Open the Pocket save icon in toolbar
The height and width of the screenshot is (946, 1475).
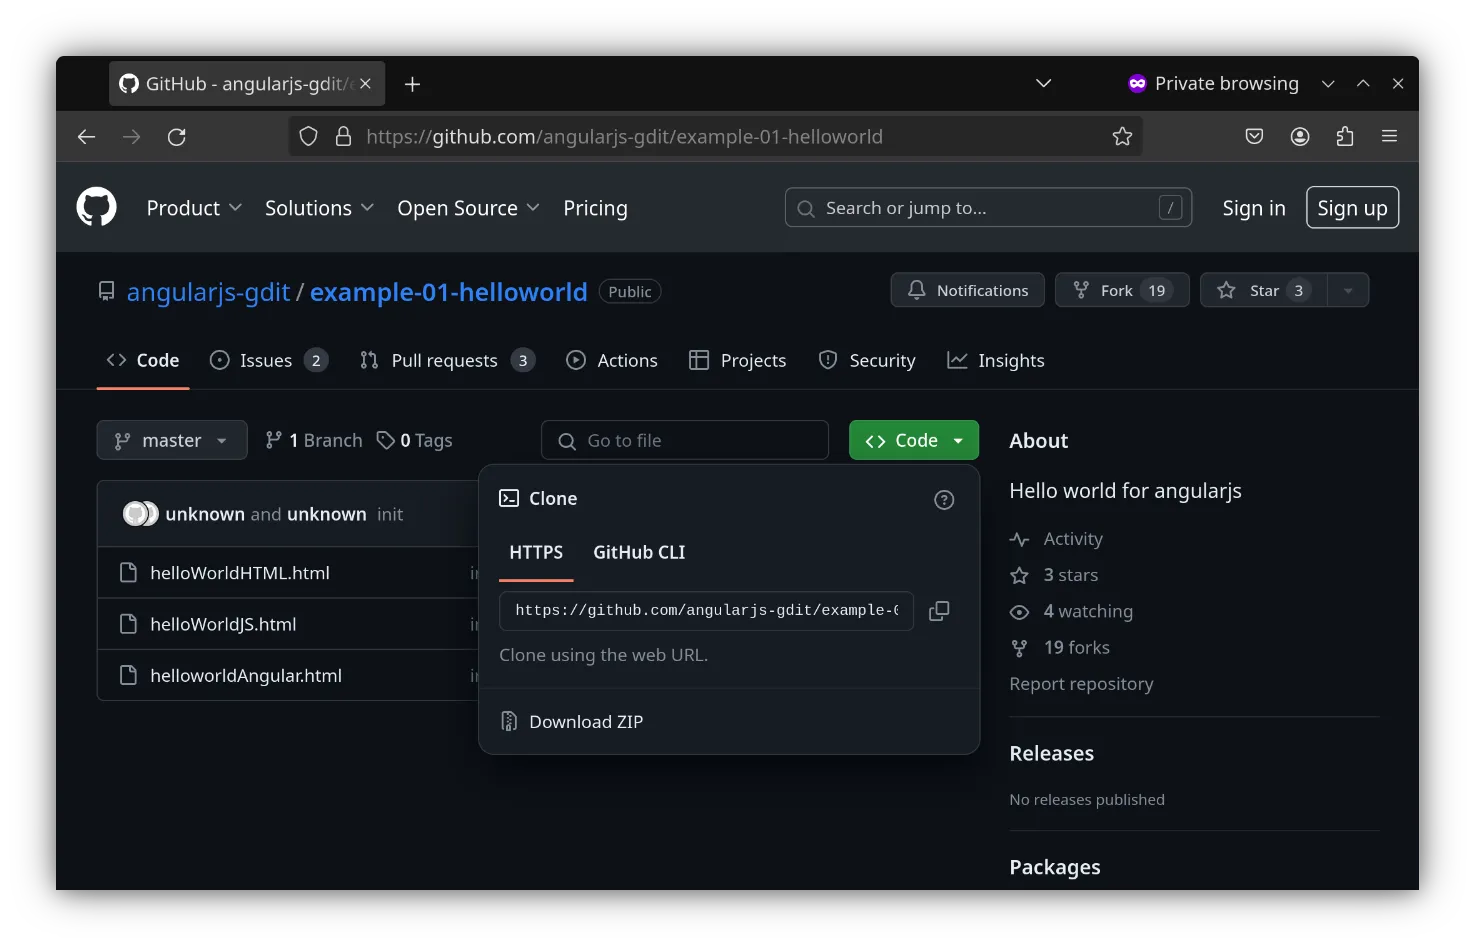[1254, 137]
